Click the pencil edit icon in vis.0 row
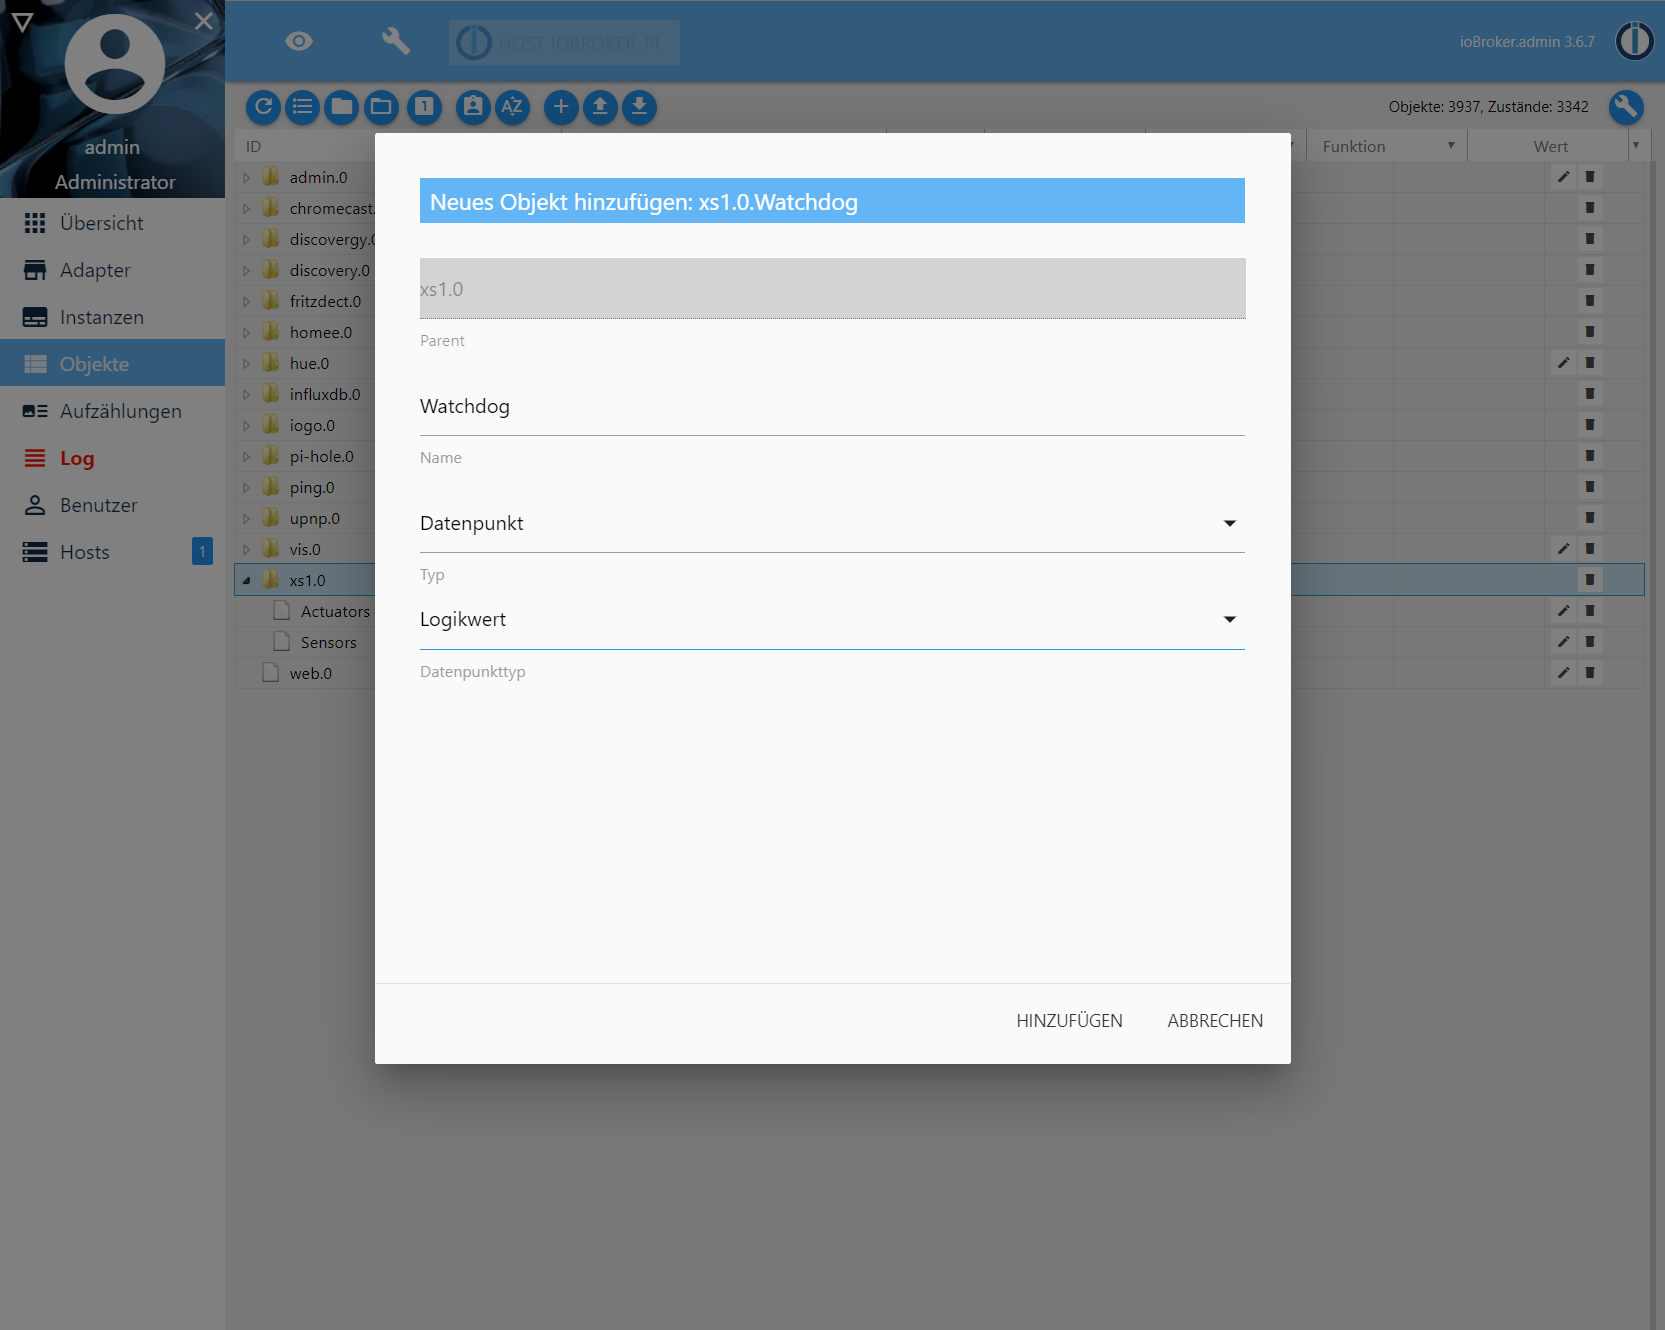The width and height of the screenshot is (1665, 1330). click(1563, 549)
